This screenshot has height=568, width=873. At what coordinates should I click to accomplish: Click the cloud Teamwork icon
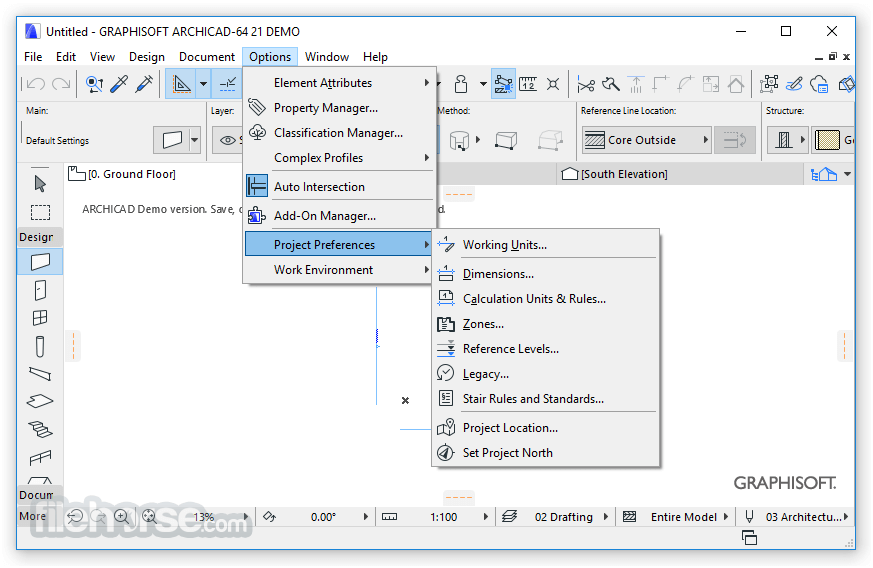click(x=819, y=84)
